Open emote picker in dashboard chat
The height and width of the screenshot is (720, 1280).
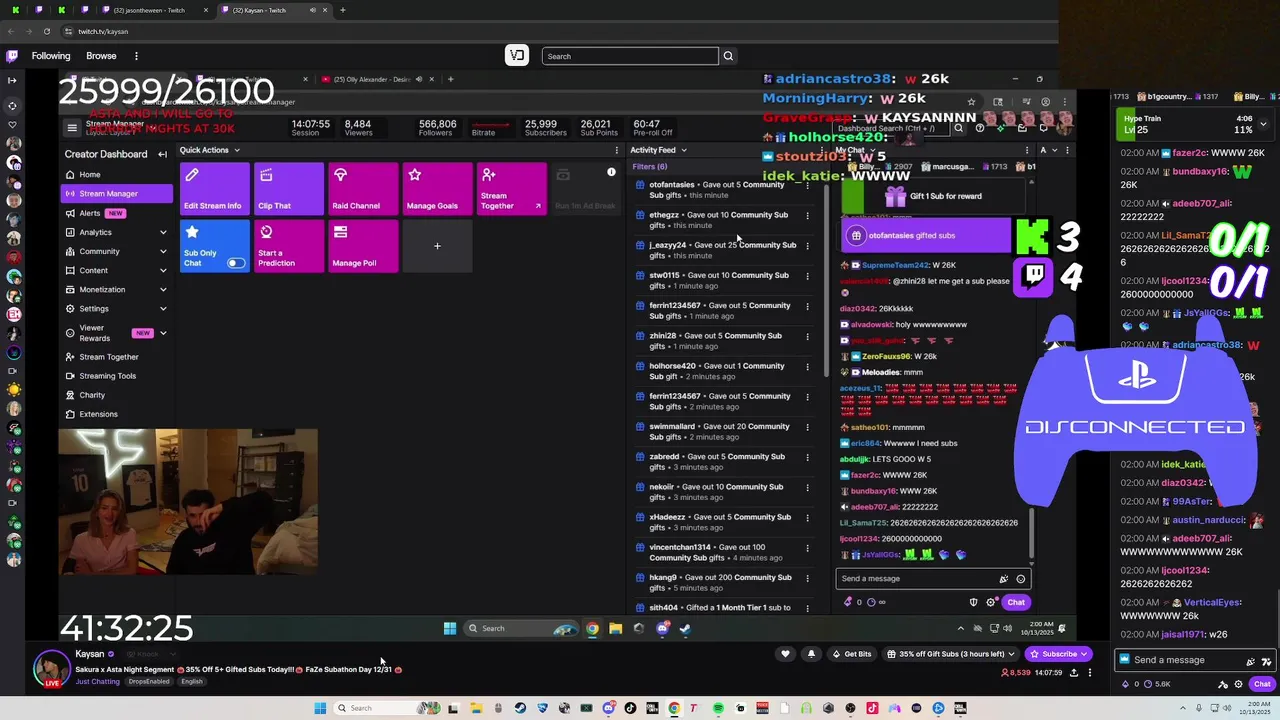tap(1020, 578)
